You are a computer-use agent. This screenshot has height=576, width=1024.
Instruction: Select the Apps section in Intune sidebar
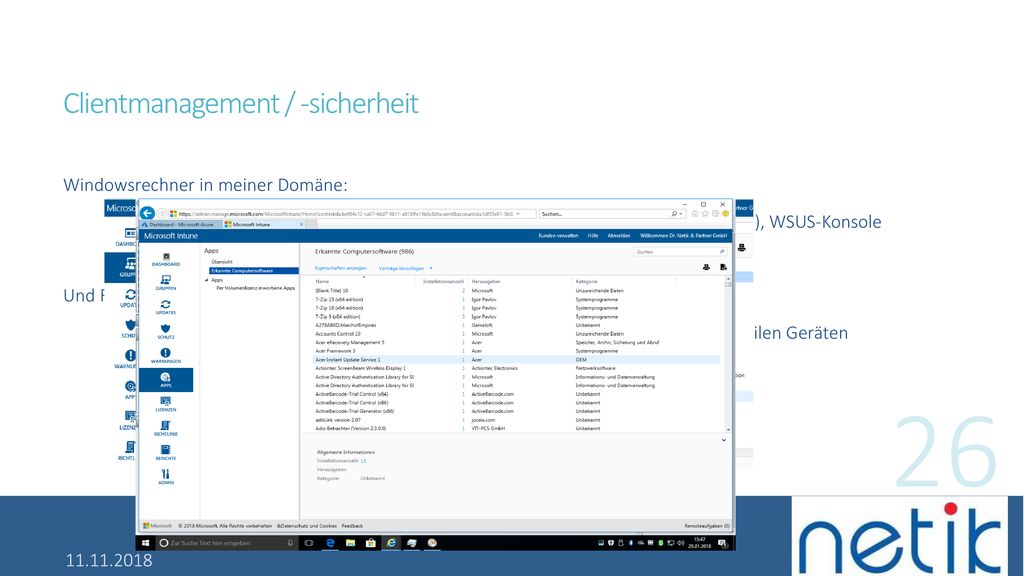click(x=166, y=380)
